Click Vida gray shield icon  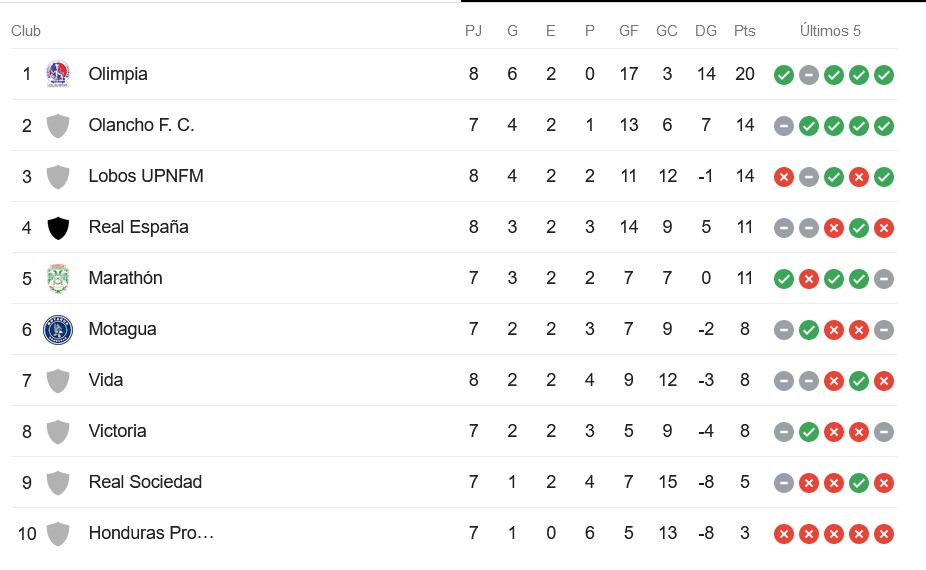(x=58, y=380)
